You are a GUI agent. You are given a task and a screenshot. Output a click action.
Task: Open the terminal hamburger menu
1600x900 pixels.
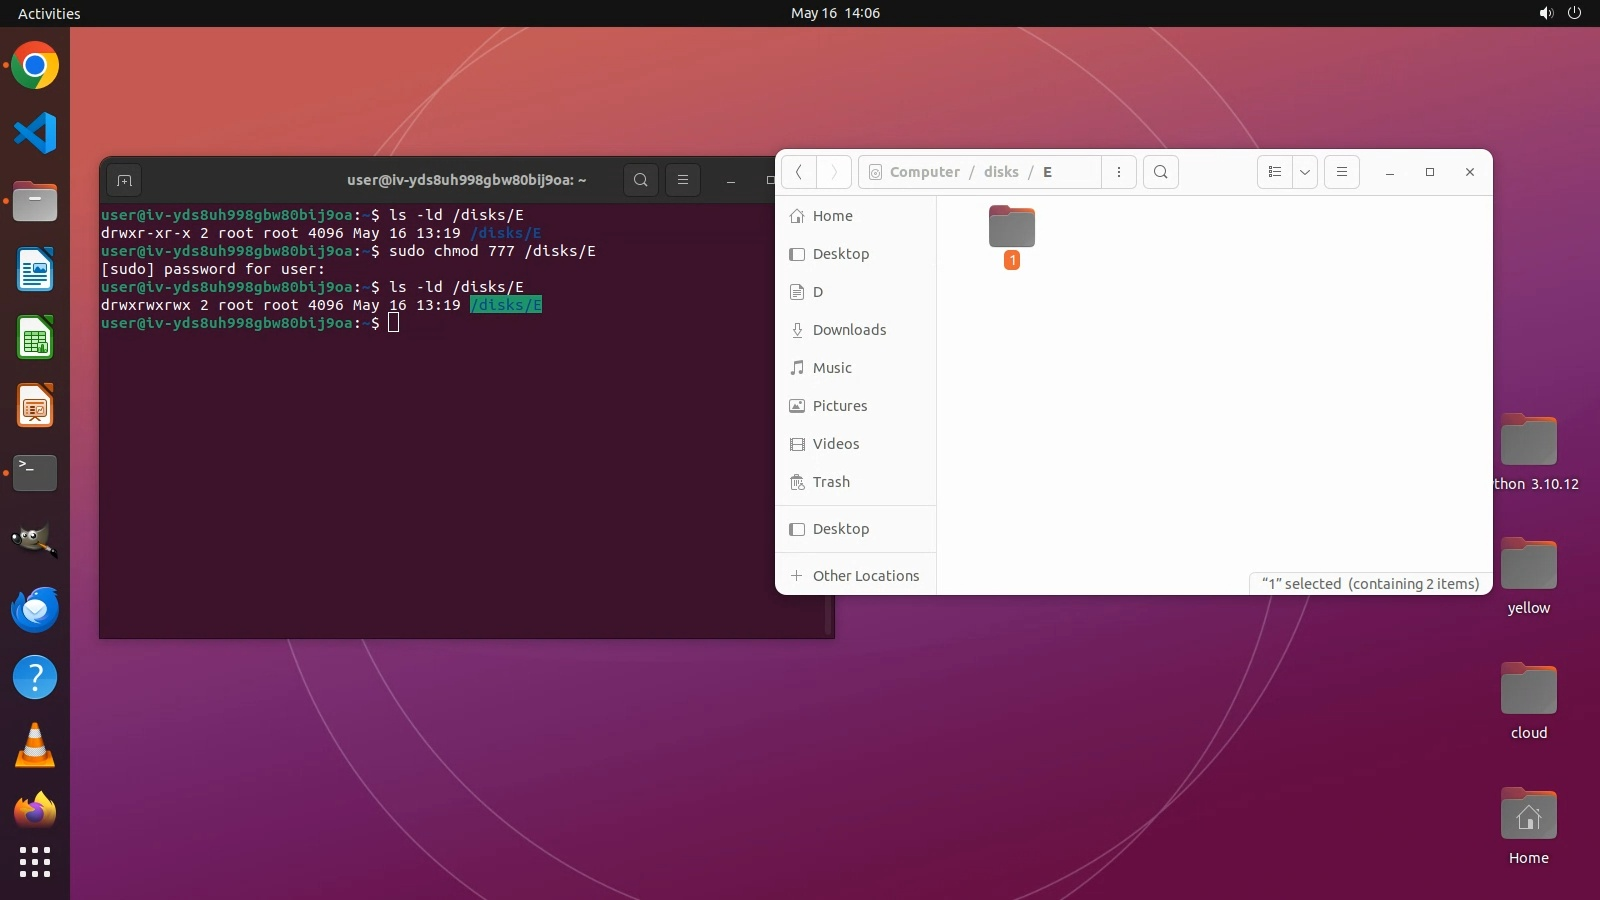click(x=683, y=180)
